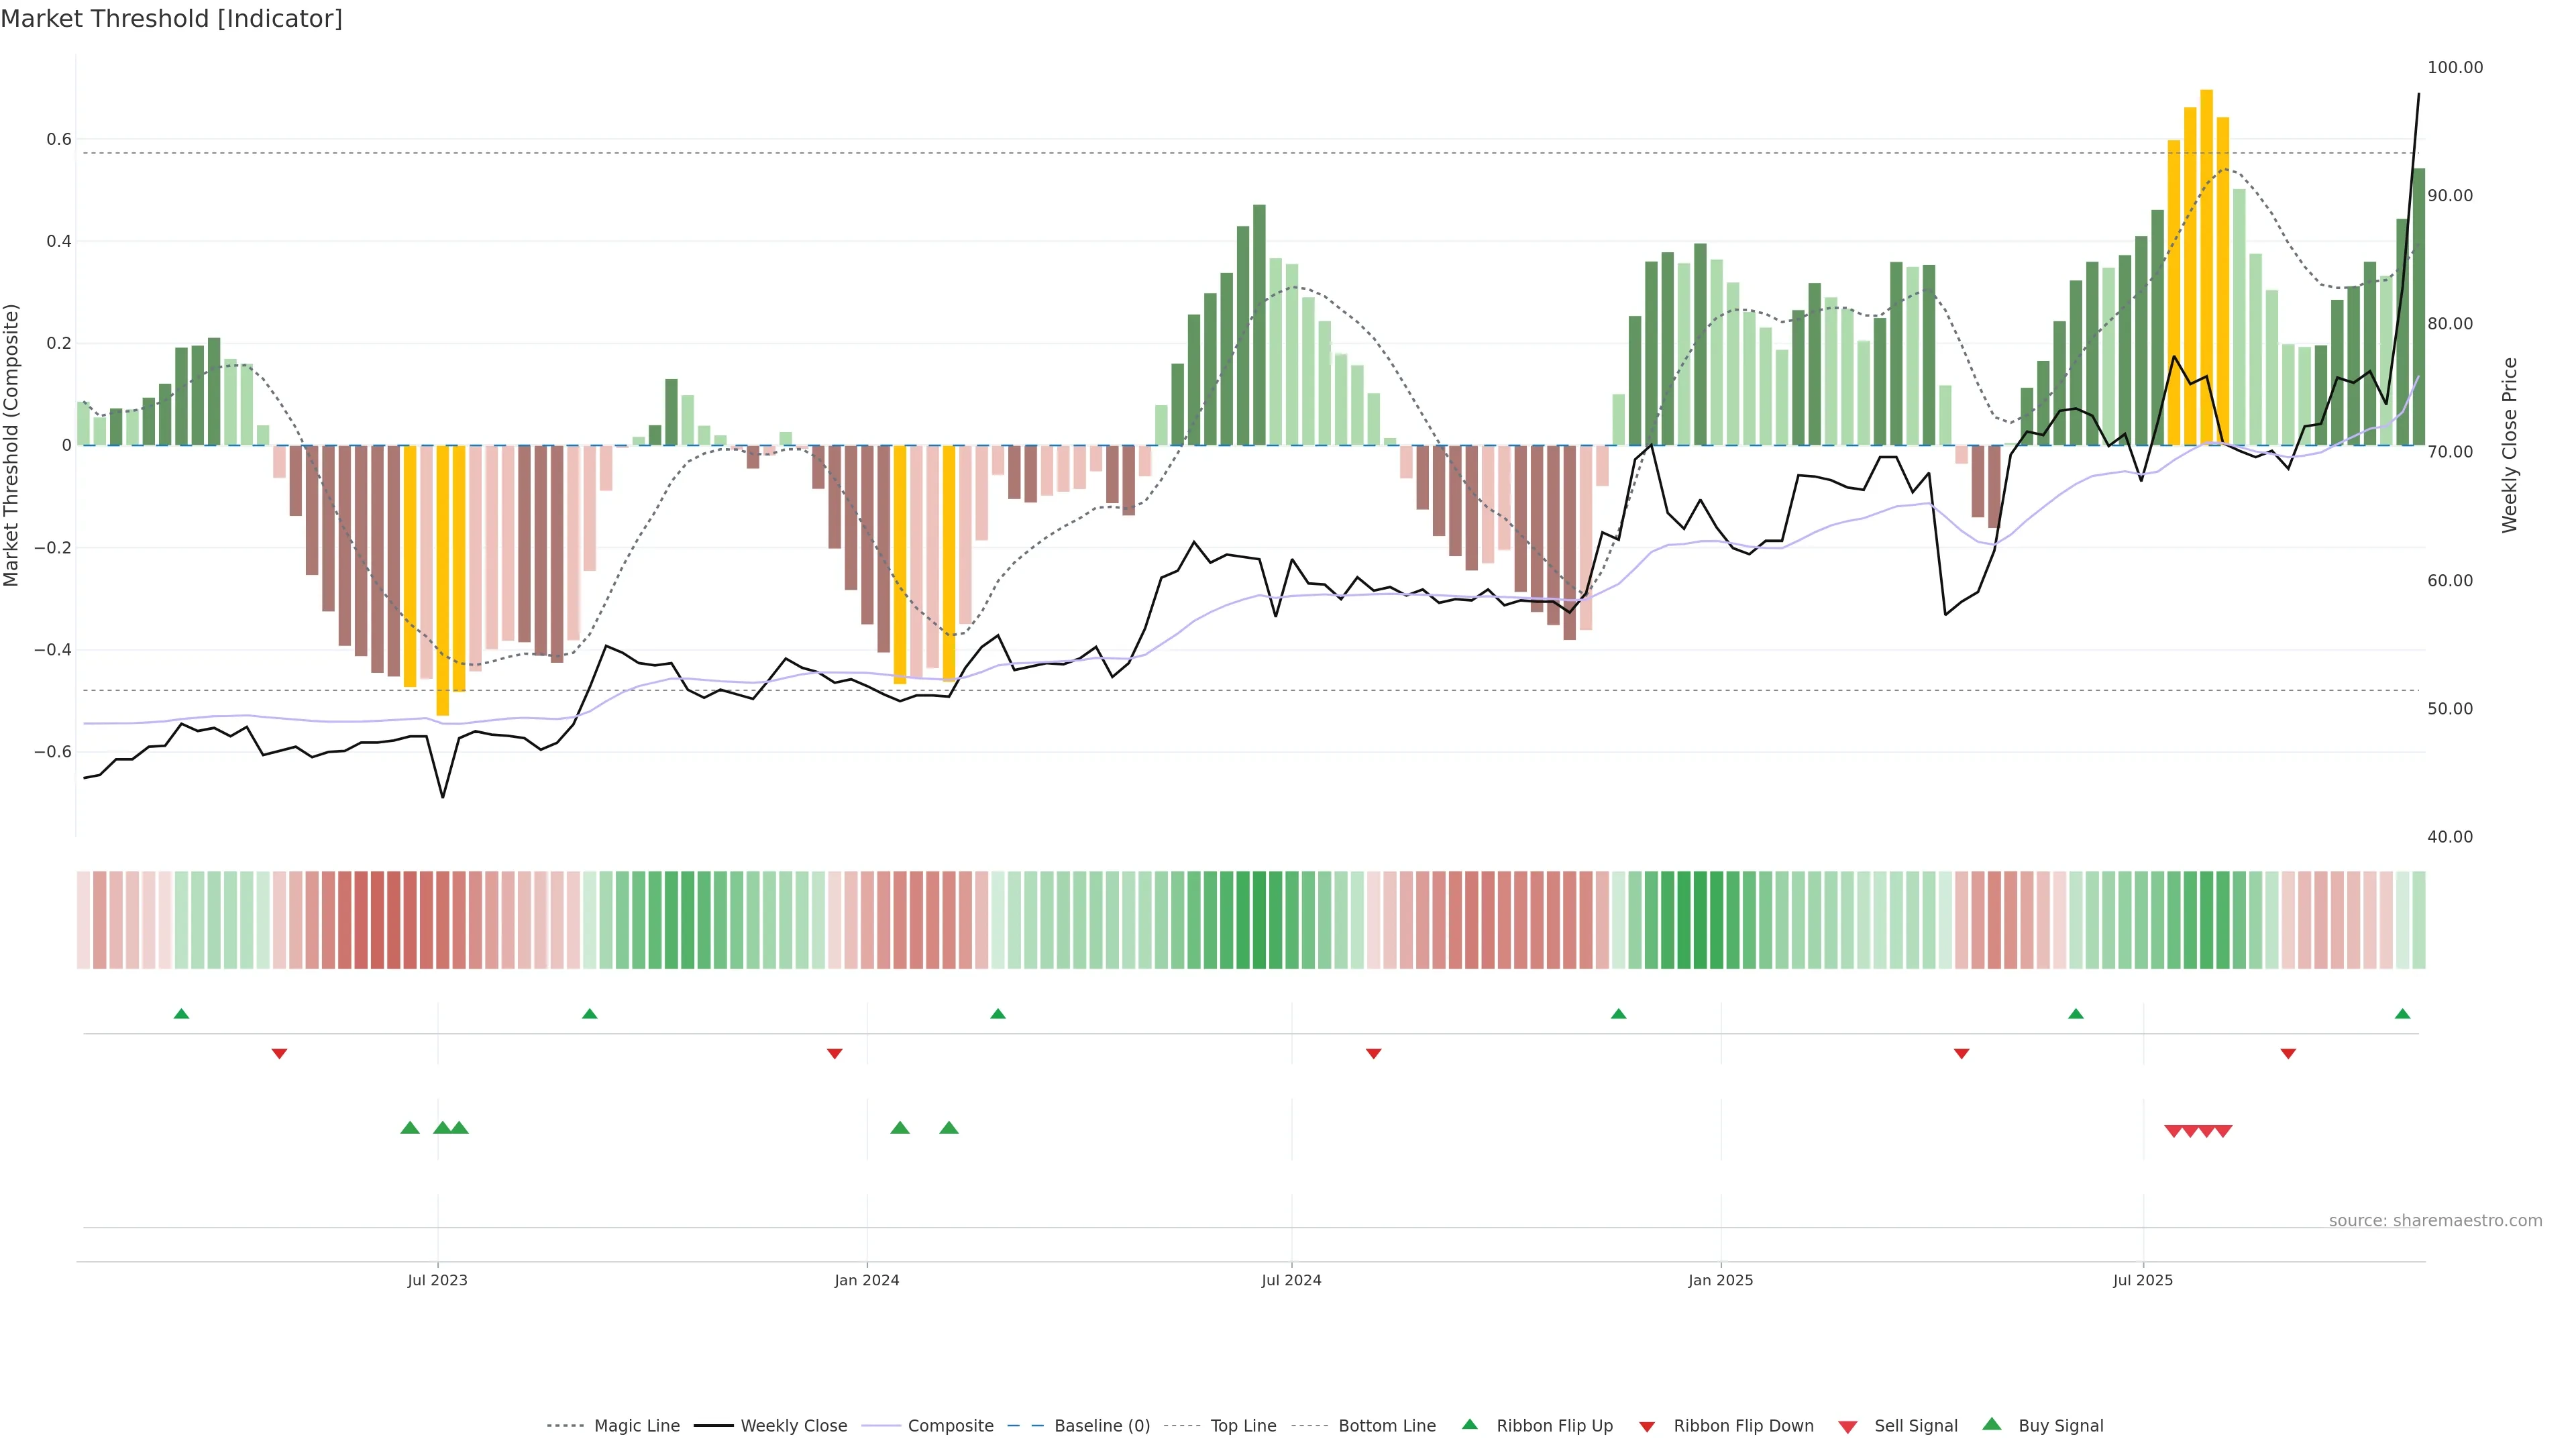Screen dimensions: 2576x1449
Task: Click the Jul 2024 x-axis label
Action: click(x=1291, y=1280)
